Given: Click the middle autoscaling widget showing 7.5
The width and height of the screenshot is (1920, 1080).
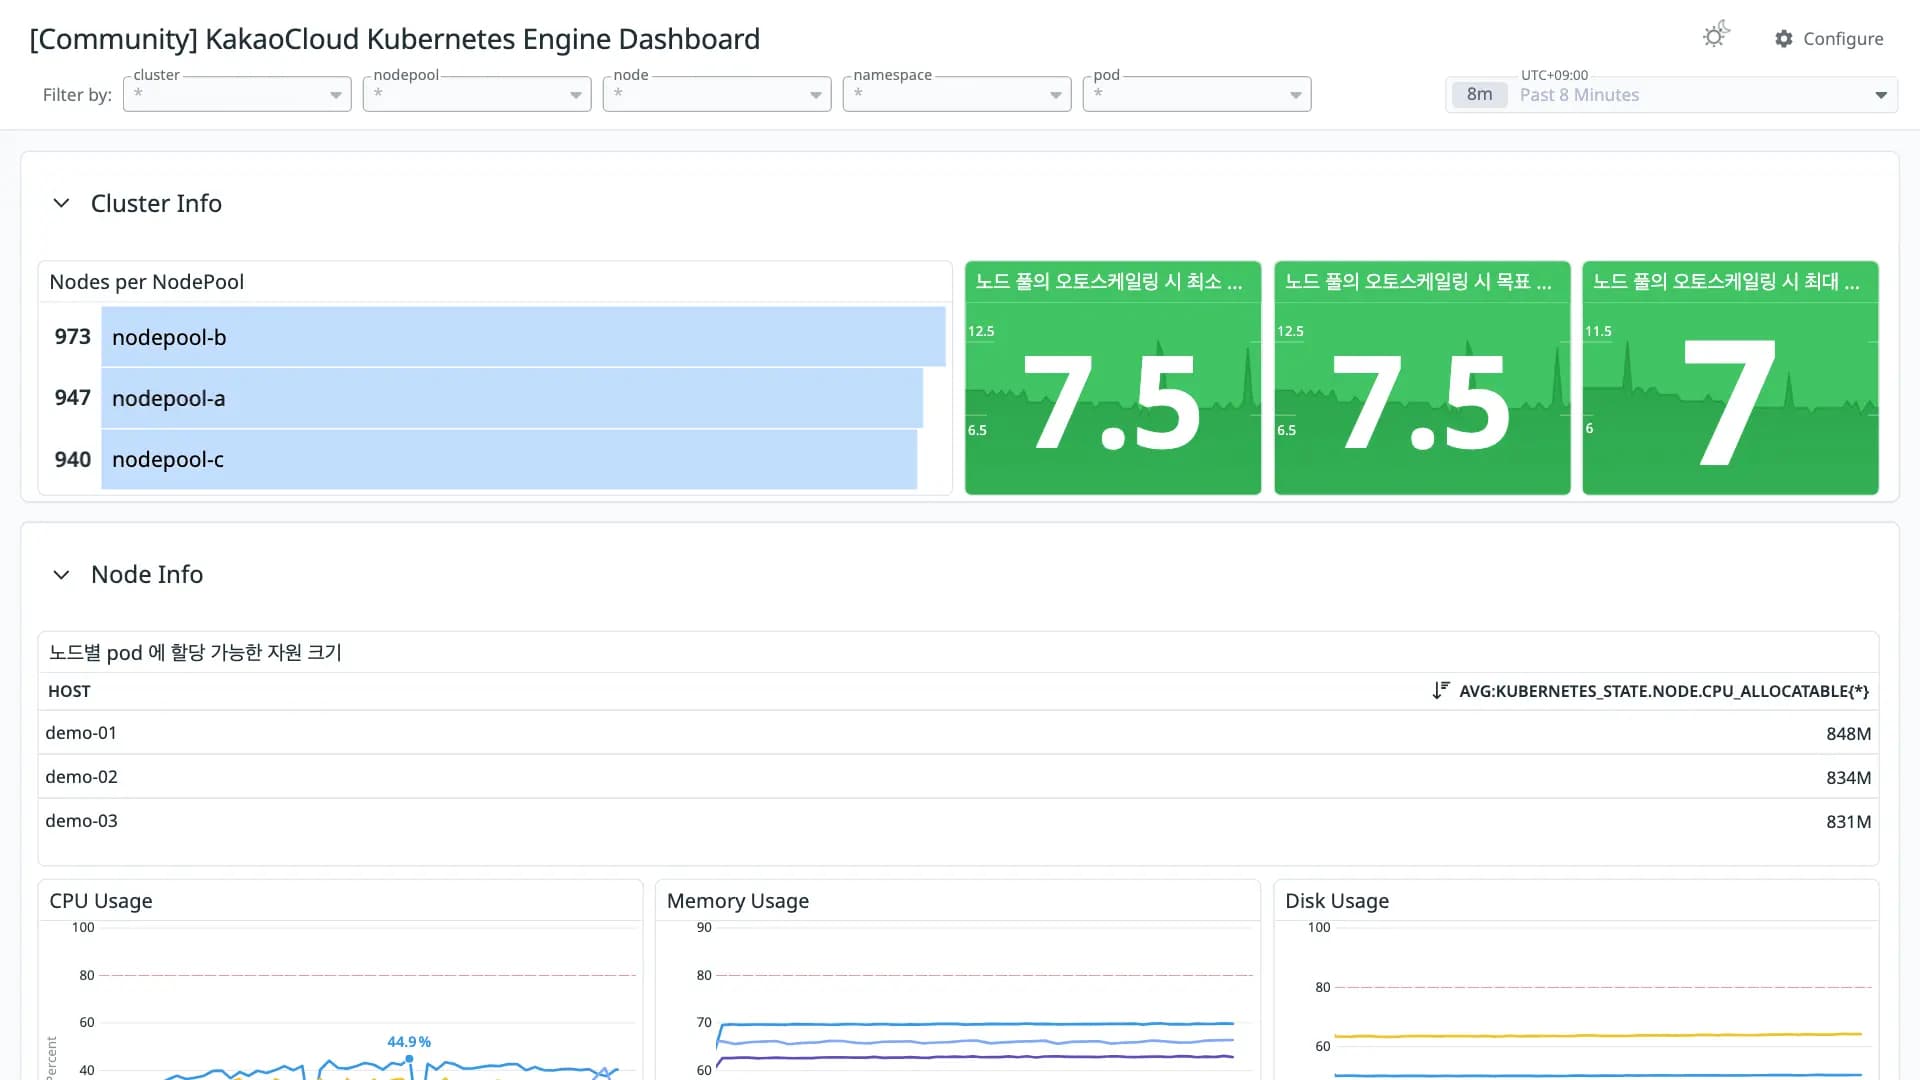Looking at the screenshot, I should click(x=1422, y=378).
